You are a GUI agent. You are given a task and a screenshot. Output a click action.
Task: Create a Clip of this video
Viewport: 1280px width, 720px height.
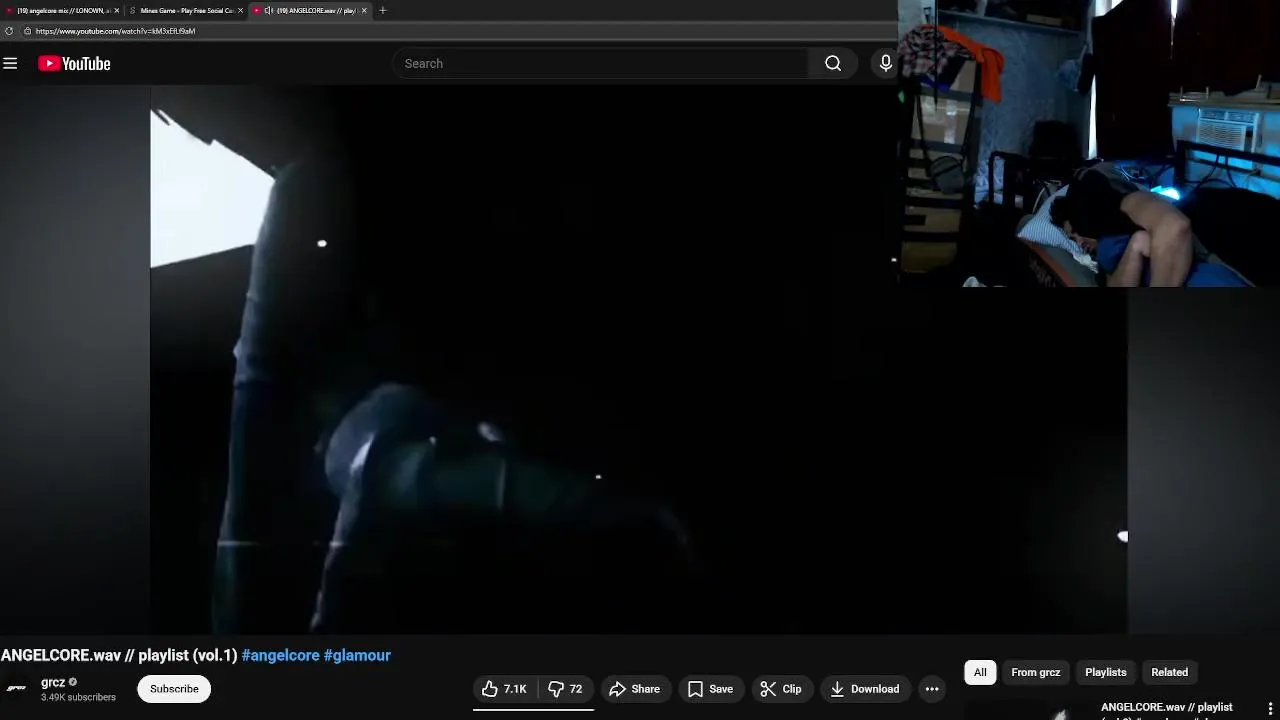(781, 689)
